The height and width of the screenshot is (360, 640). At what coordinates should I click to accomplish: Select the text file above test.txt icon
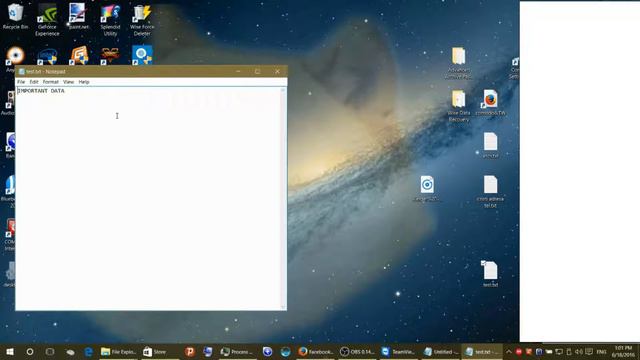point(490,191)
